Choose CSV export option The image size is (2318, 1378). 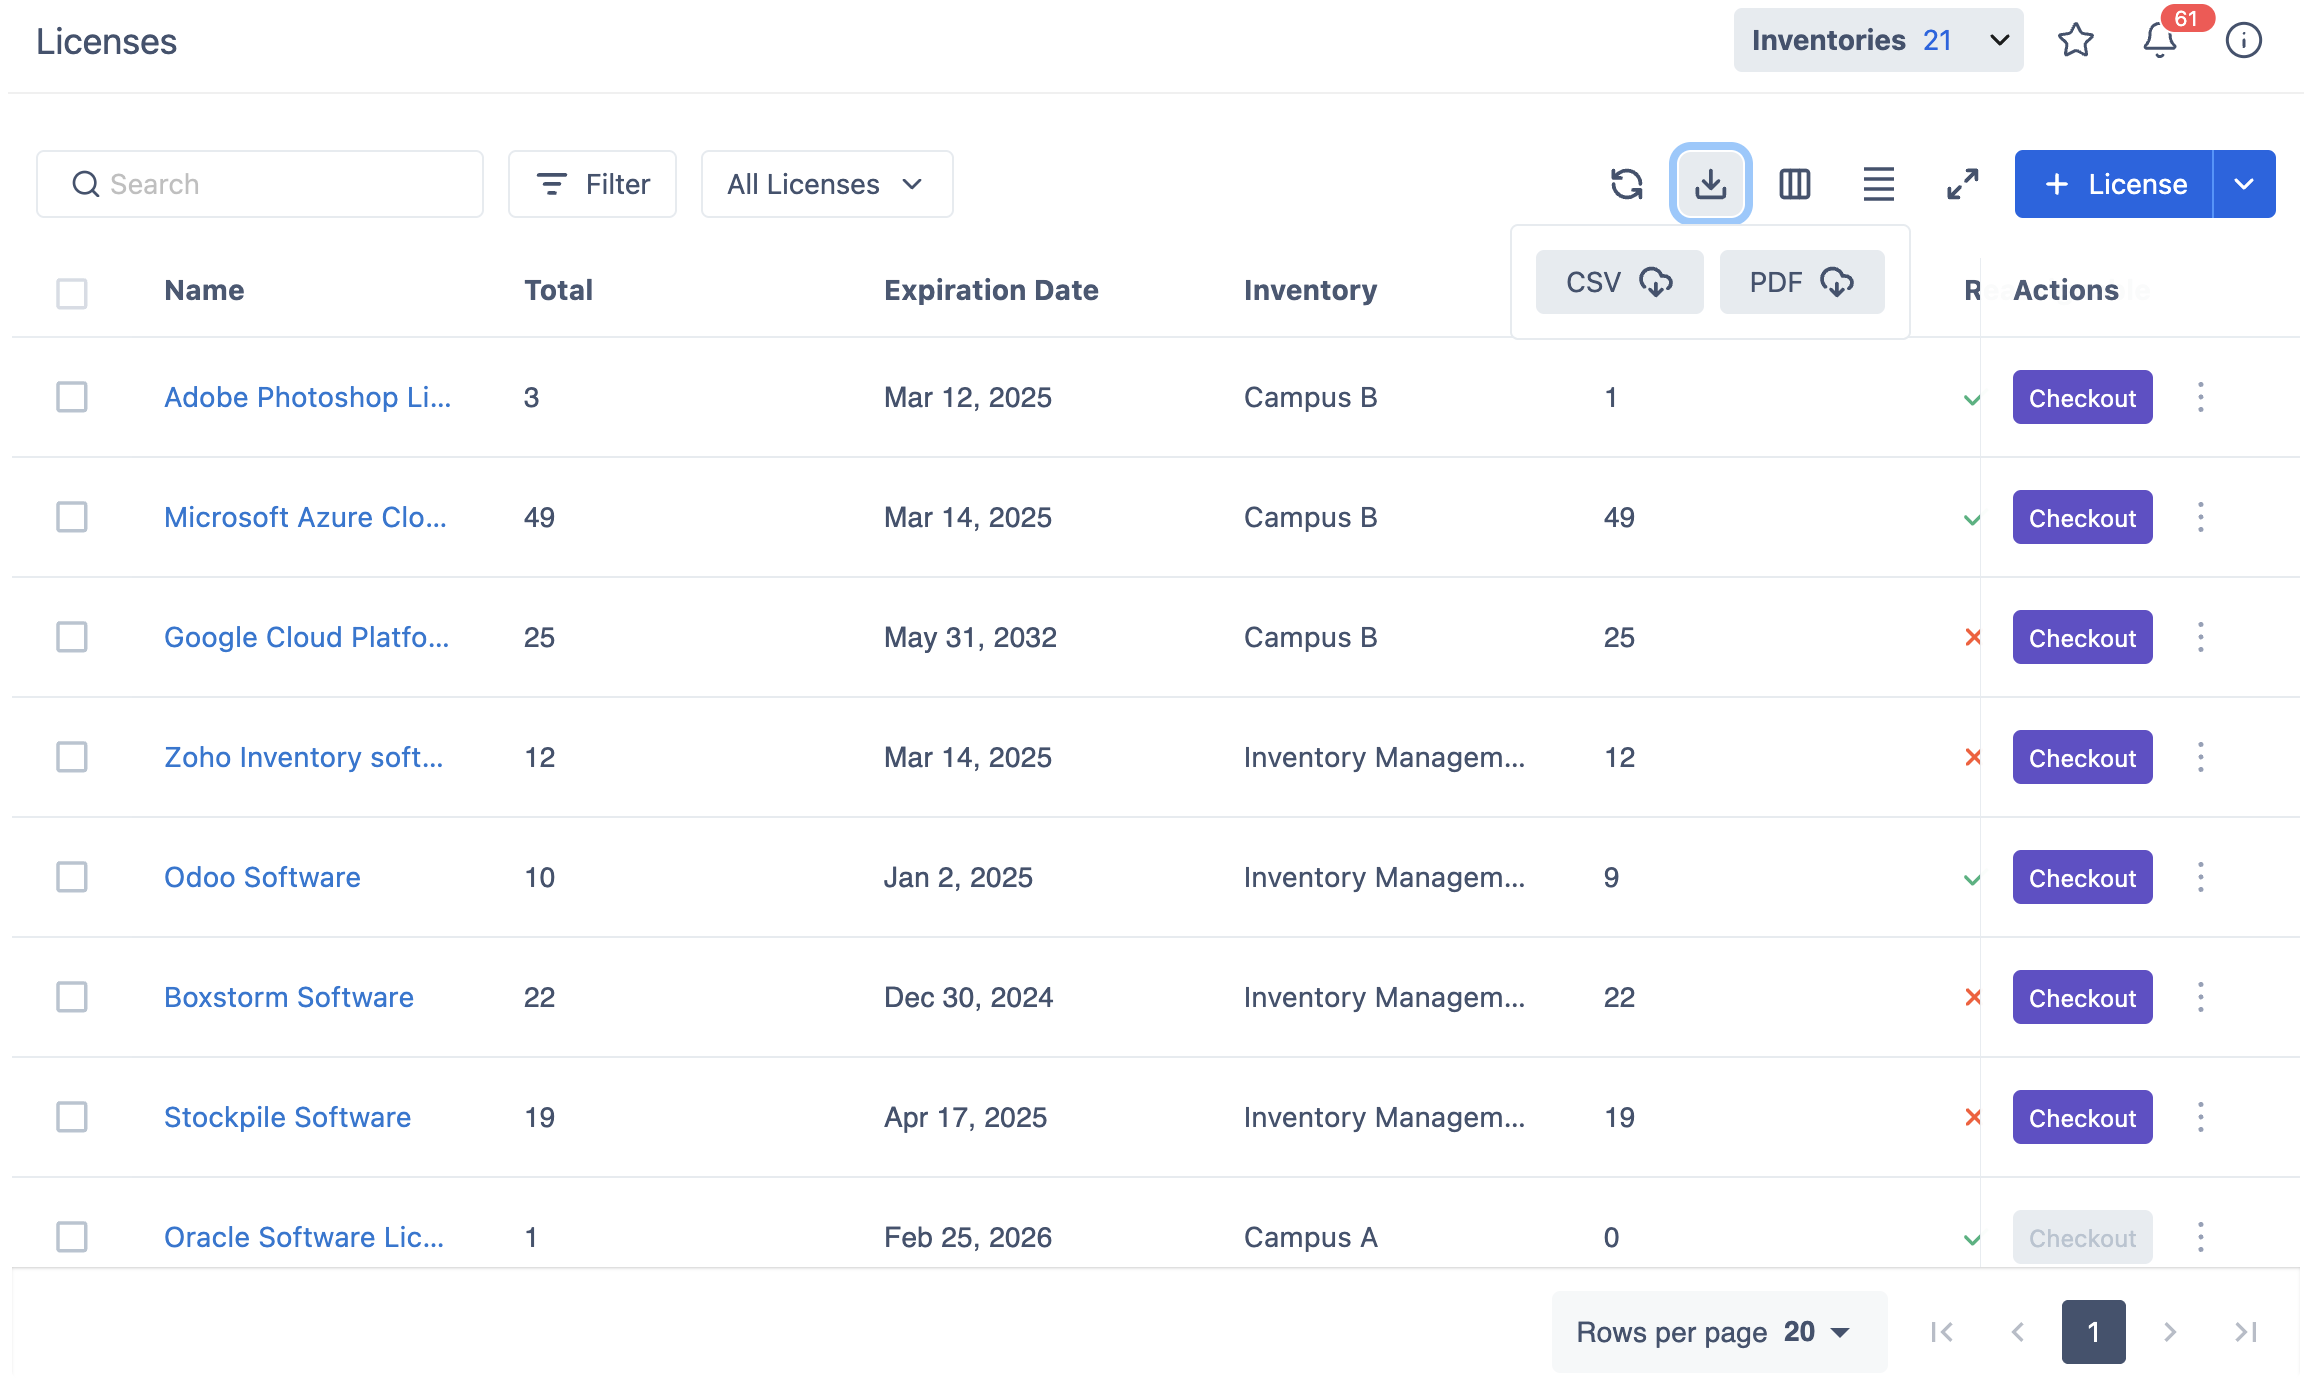(x=1618, y=282)
